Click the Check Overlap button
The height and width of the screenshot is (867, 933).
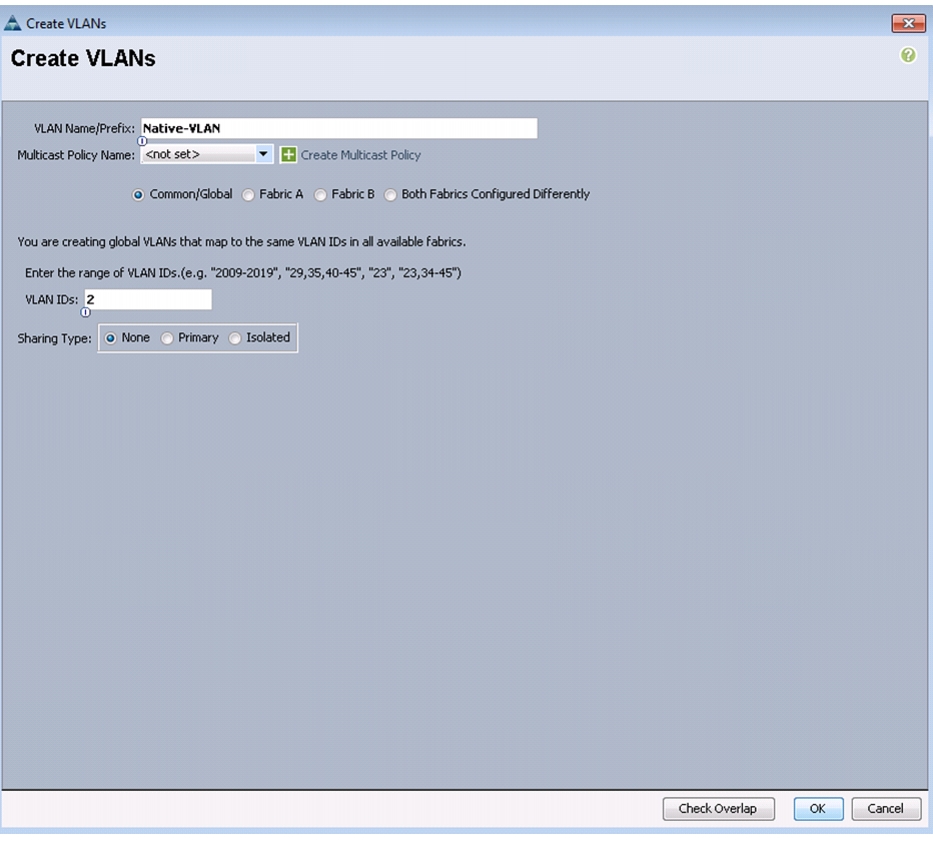[718, 808]
